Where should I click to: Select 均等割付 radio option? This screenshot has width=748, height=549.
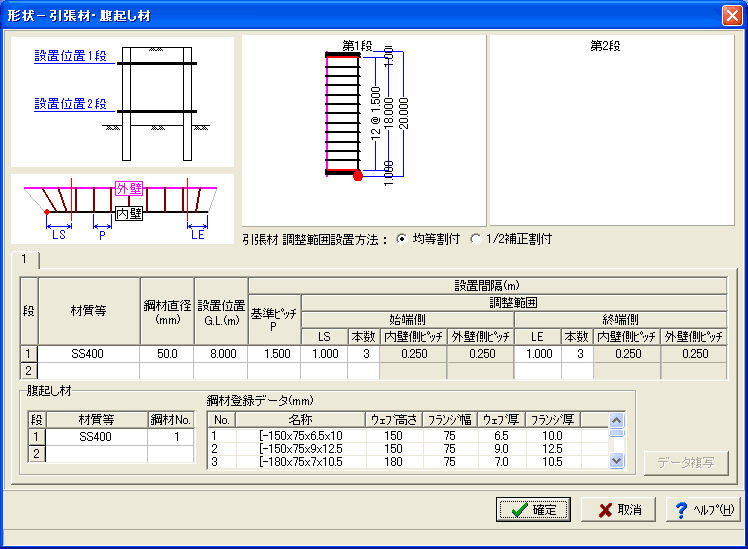tap(428, 239)
